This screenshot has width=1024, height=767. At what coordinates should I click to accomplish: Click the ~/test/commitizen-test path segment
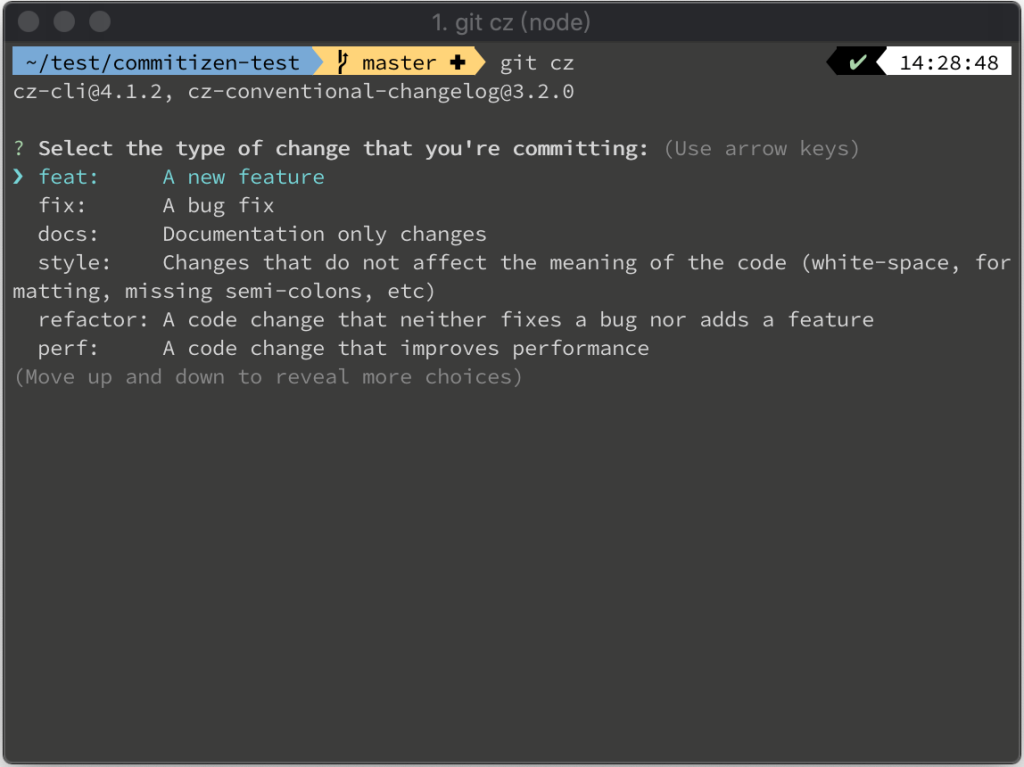tap(162, 63)
